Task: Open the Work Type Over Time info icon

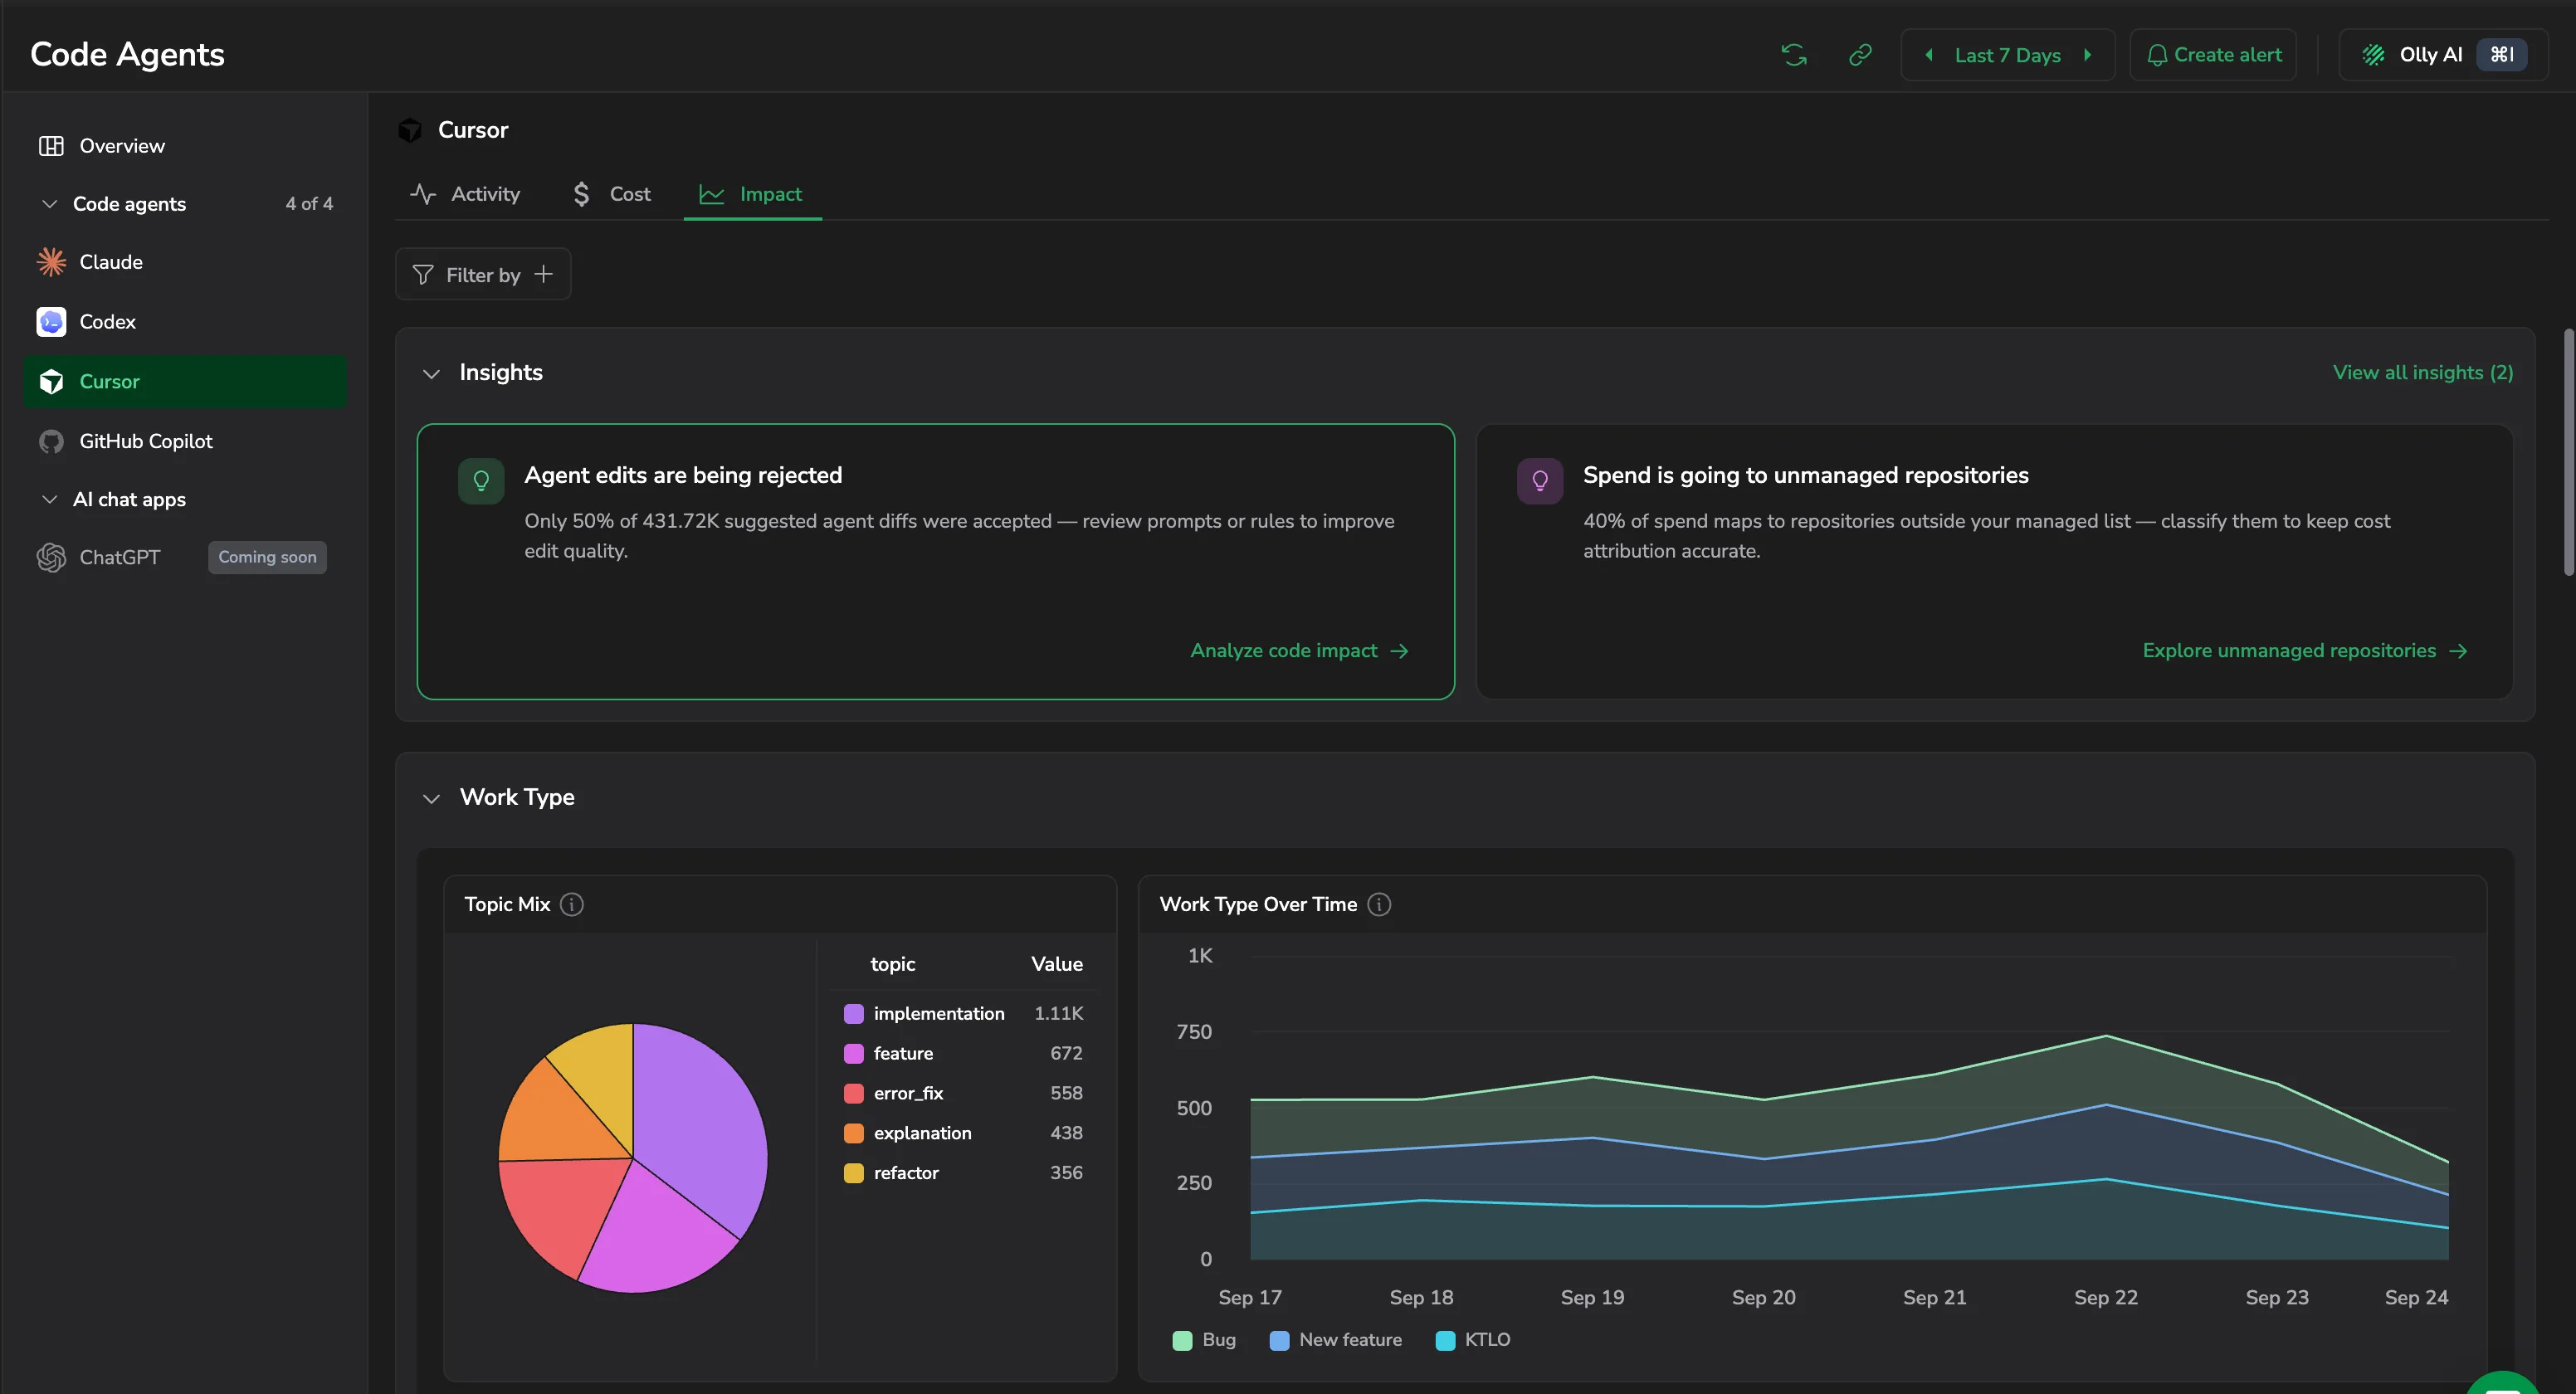Action: (1379, 904)
